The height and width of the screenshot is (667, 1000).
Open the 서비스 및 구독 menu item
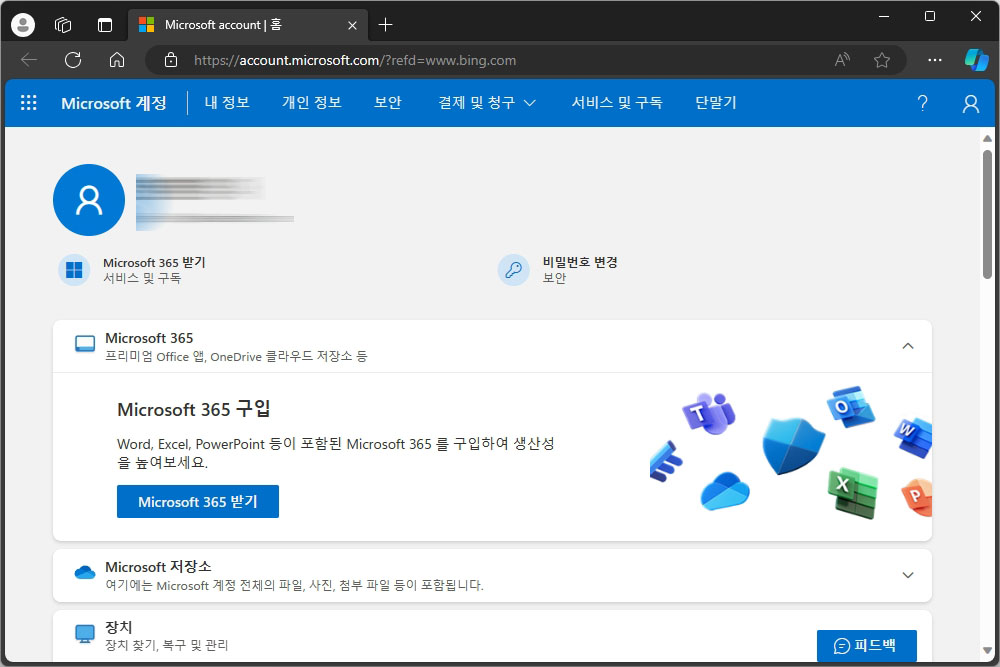[x=617, y=103]
